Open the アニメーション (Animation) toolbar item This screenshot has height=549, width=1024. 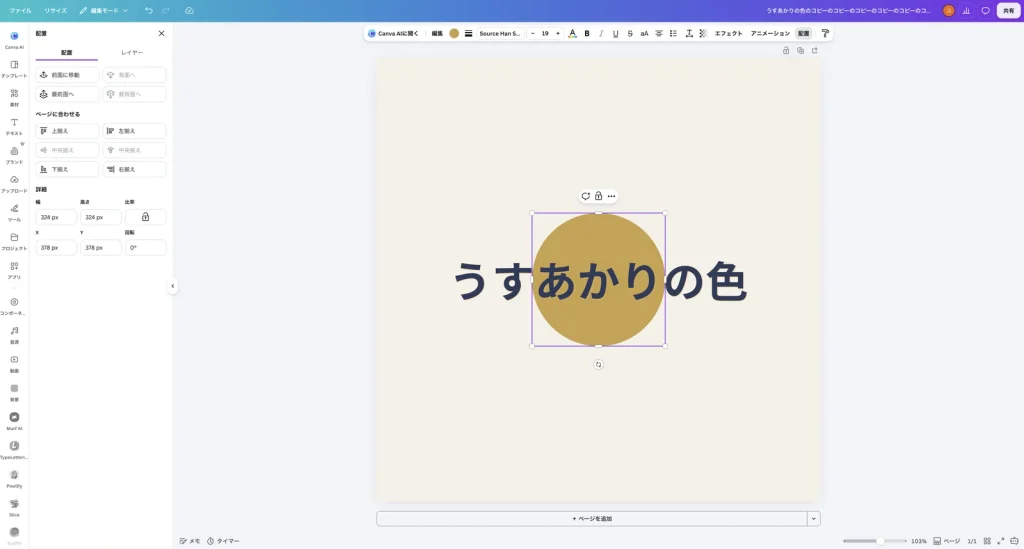tap(770, 33)
